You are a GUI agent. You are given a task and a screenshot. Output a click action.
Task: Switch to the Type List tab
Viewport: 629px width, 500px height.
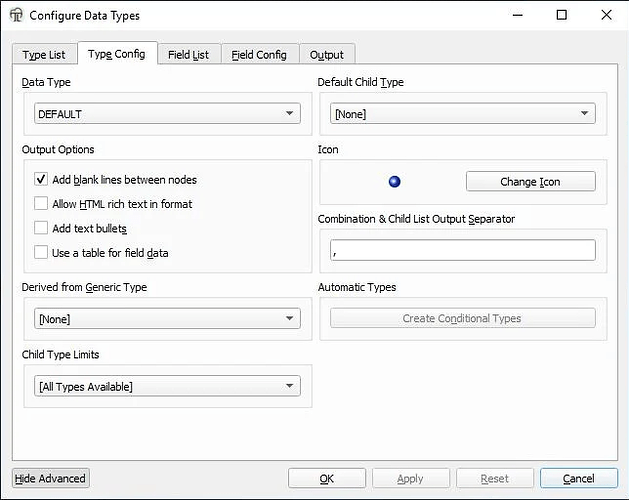44,55
